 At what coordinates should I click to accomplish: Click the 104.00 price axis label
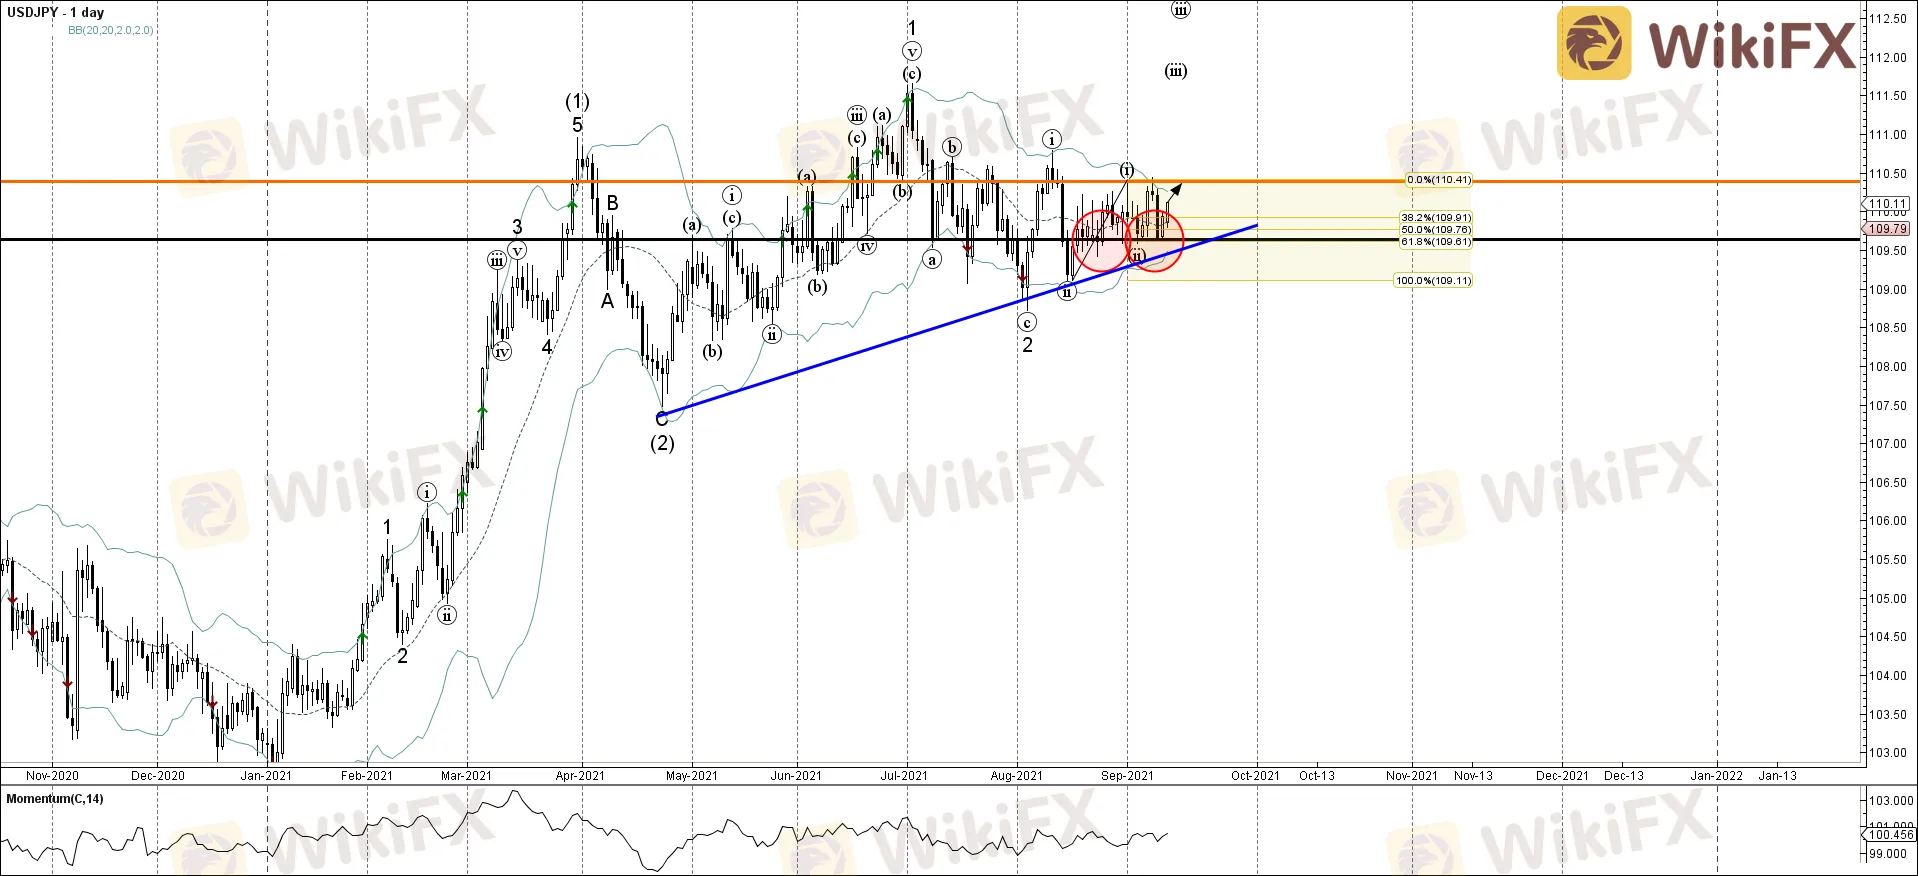coord(1888,676)
